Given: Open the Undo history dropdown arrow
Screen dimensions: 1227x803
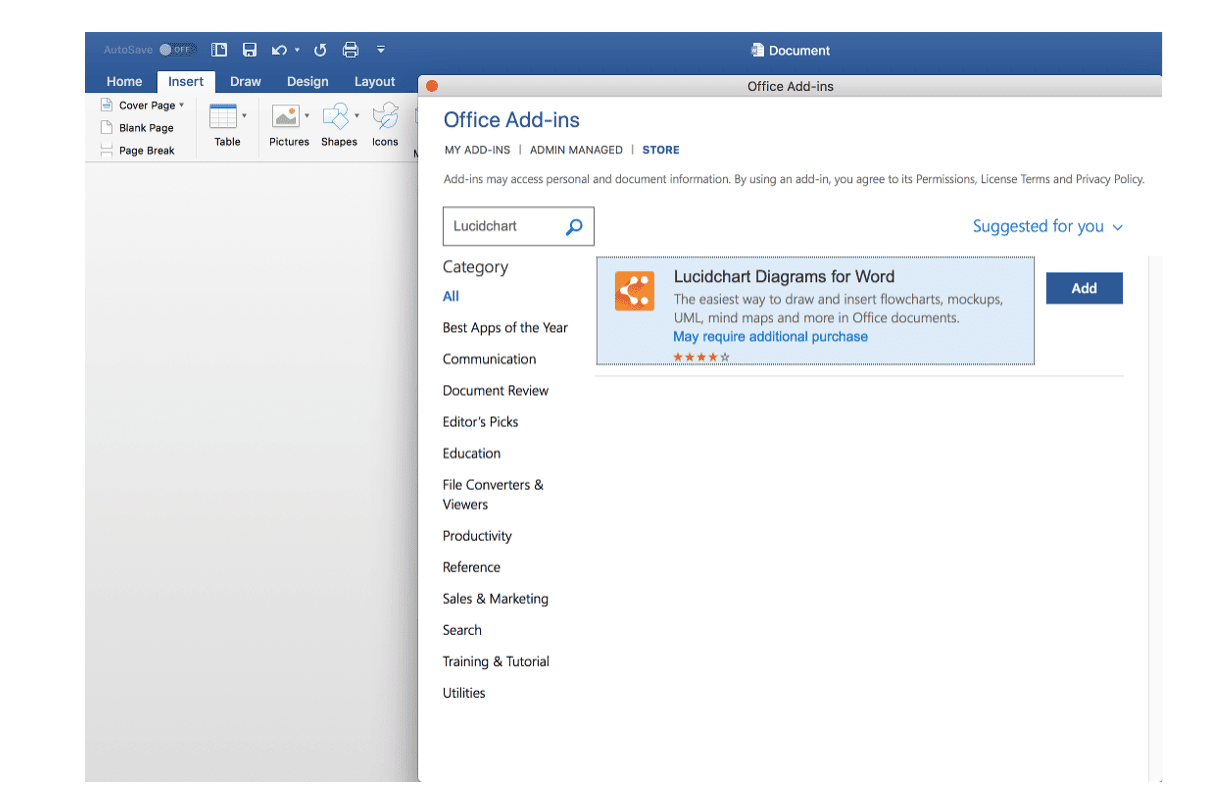Looking at the screenshot, I should click(x=297, y=50).
